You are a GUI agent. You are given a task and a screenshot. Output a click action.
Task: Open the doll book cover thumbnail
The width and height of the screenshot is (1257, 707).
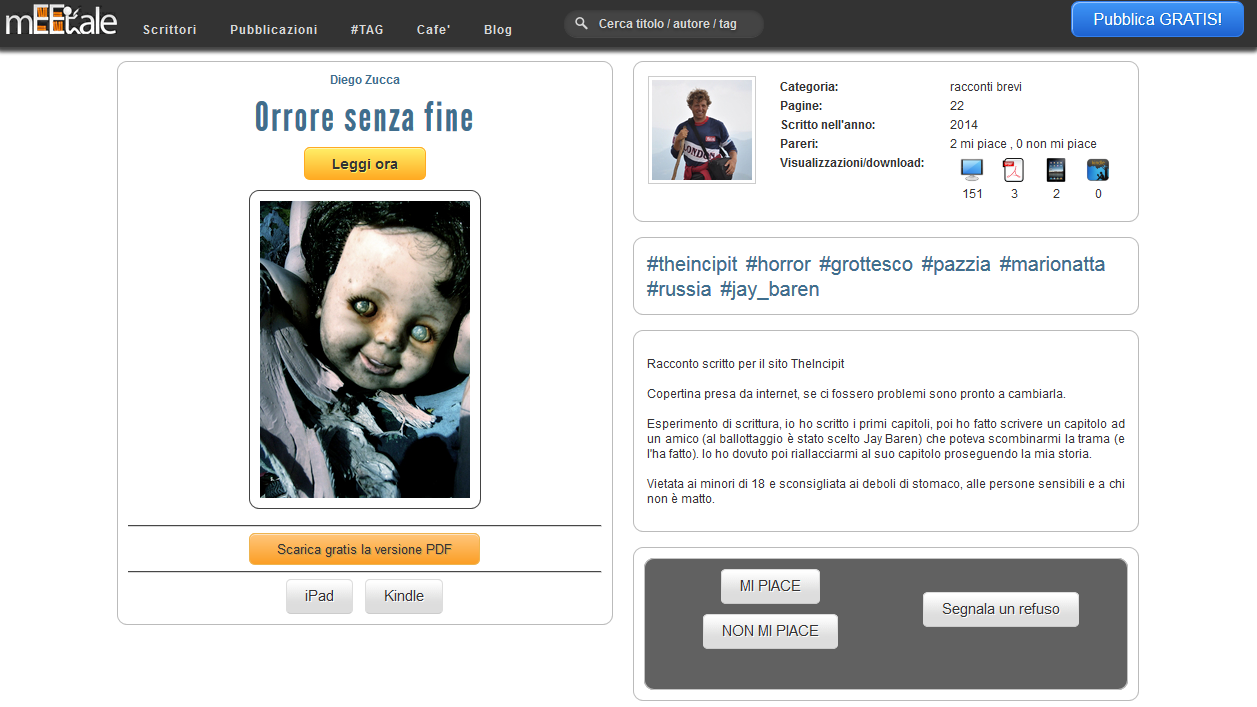365,349
